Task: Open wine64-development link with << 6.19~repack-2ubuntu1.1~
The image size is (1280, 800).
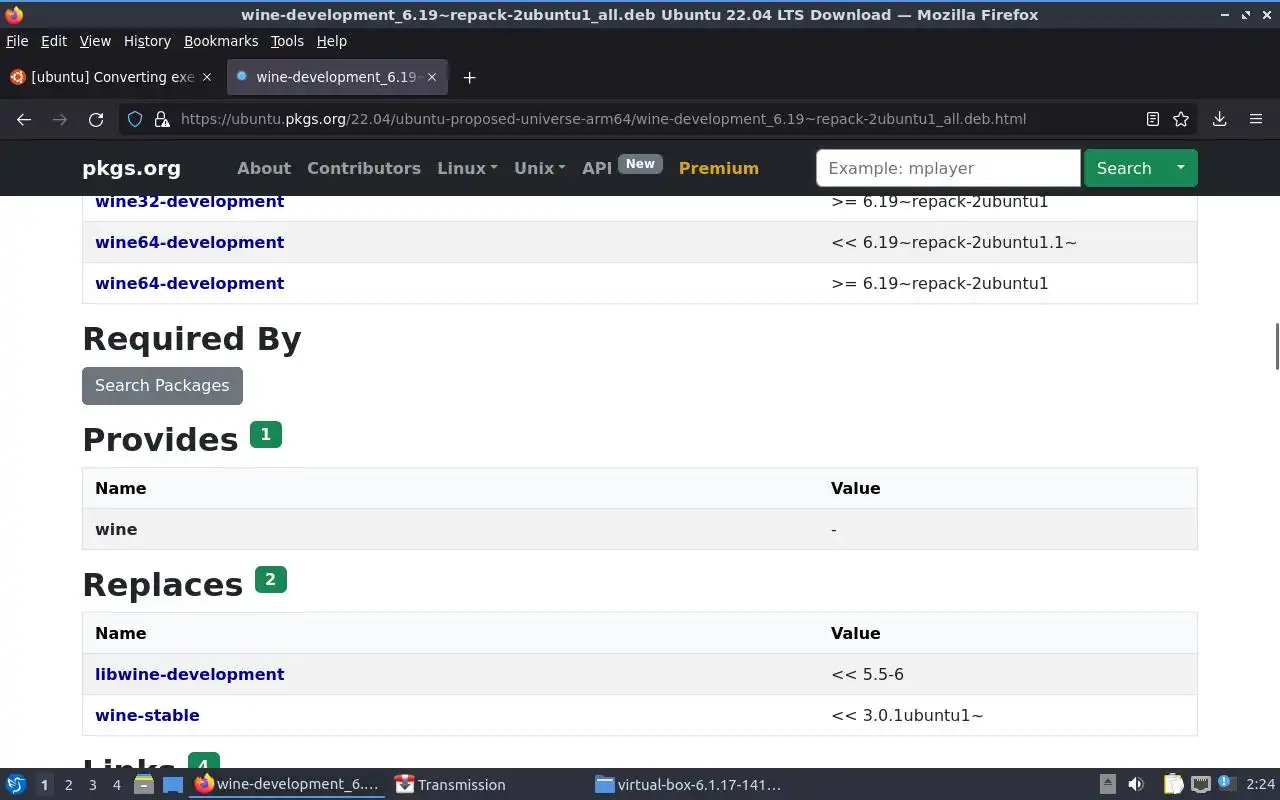Action: click(x=189, y=242)
